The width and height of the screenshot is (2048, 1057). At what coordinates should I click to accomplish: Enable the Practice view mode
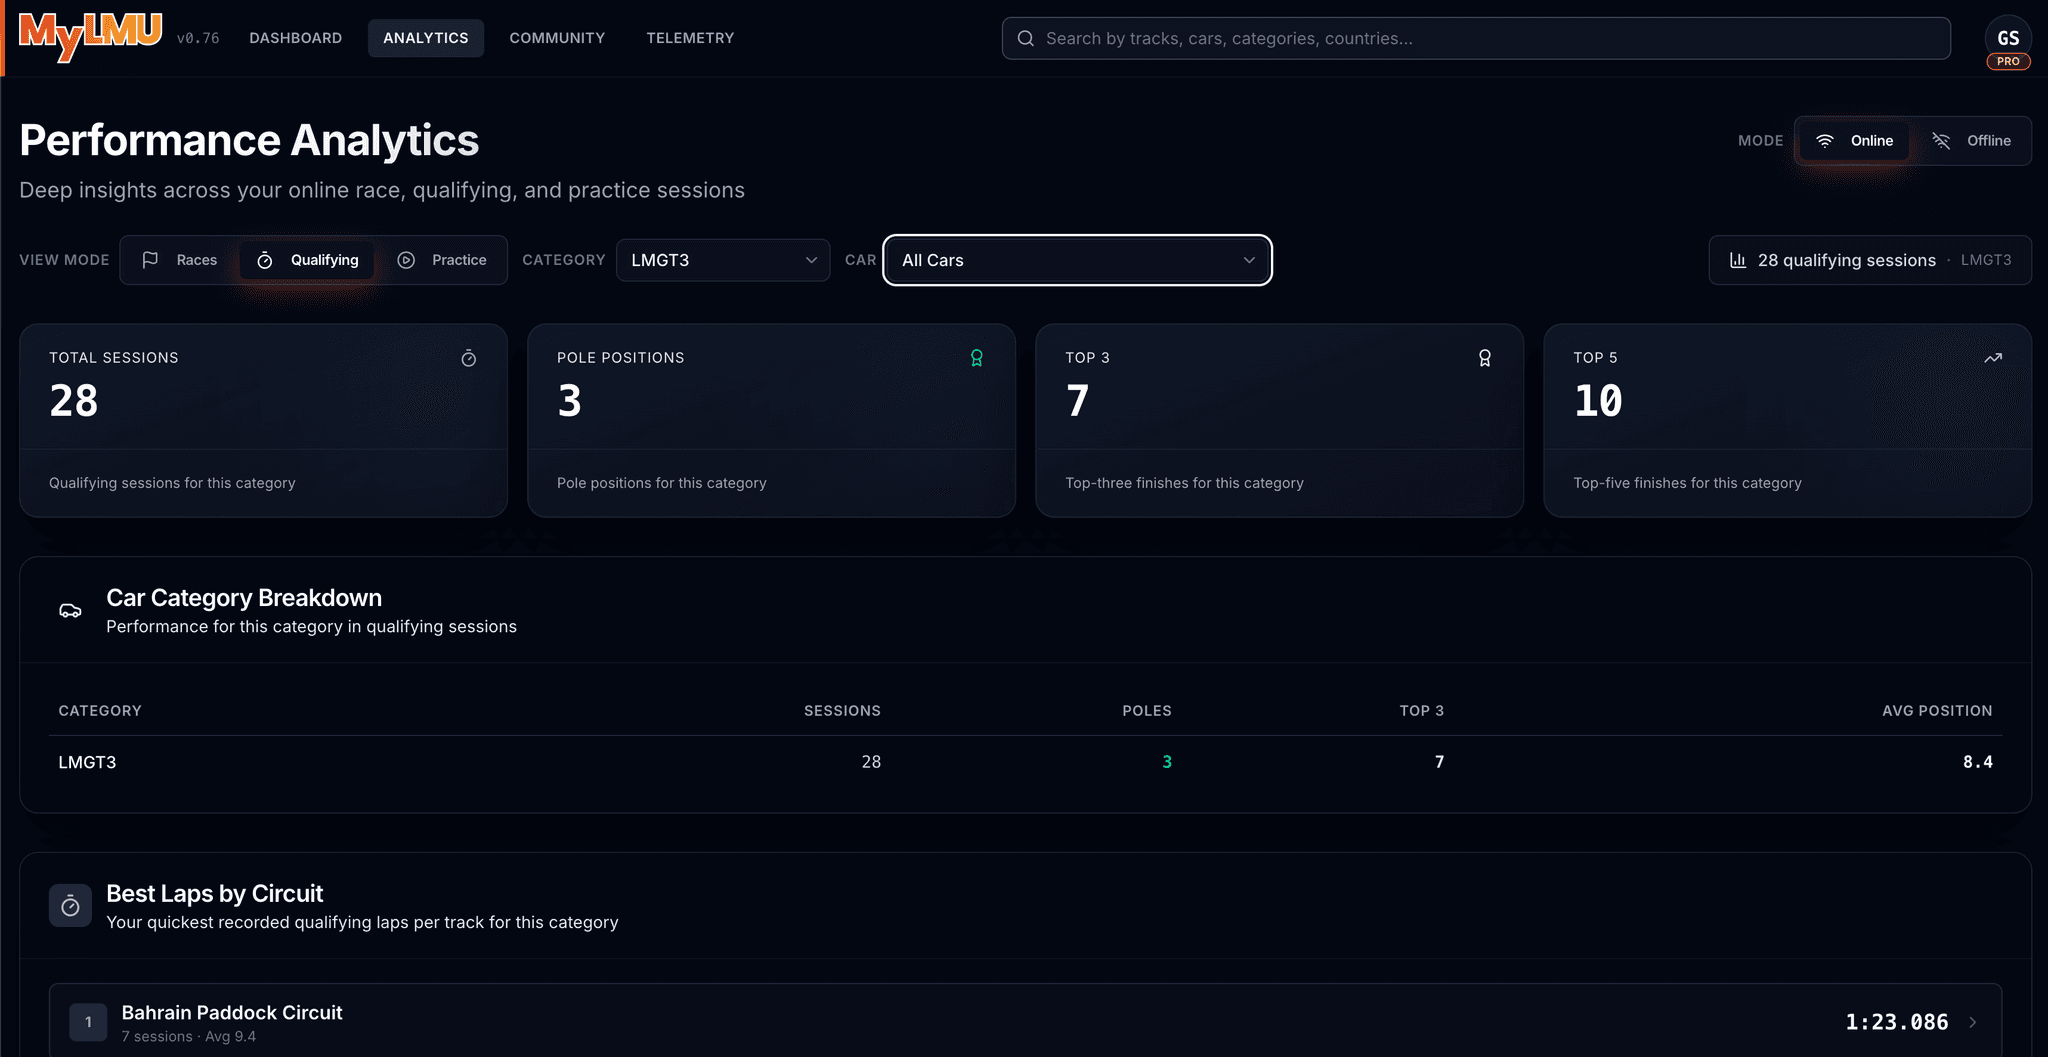(x=444, y=260)
